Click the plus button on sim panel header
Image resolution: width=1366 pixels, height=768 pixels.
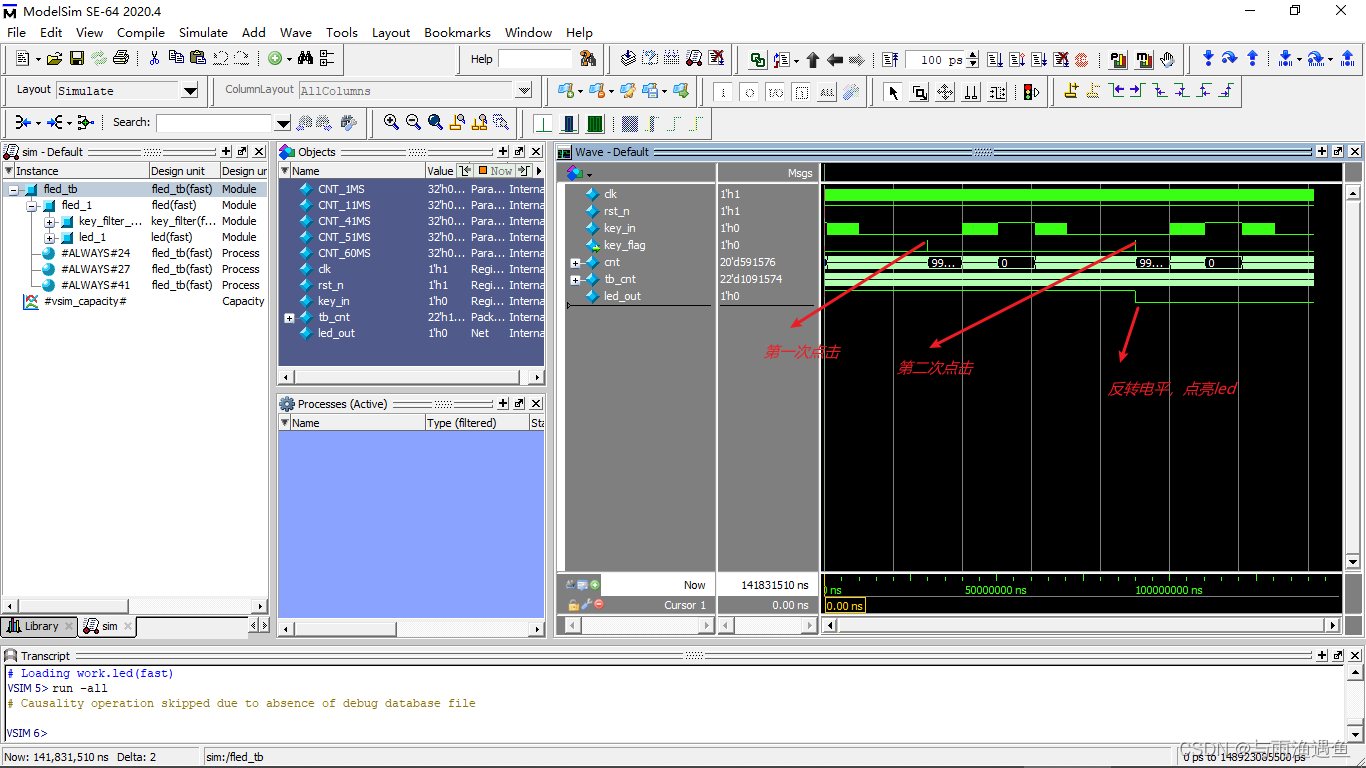click(x=226, y=152)
